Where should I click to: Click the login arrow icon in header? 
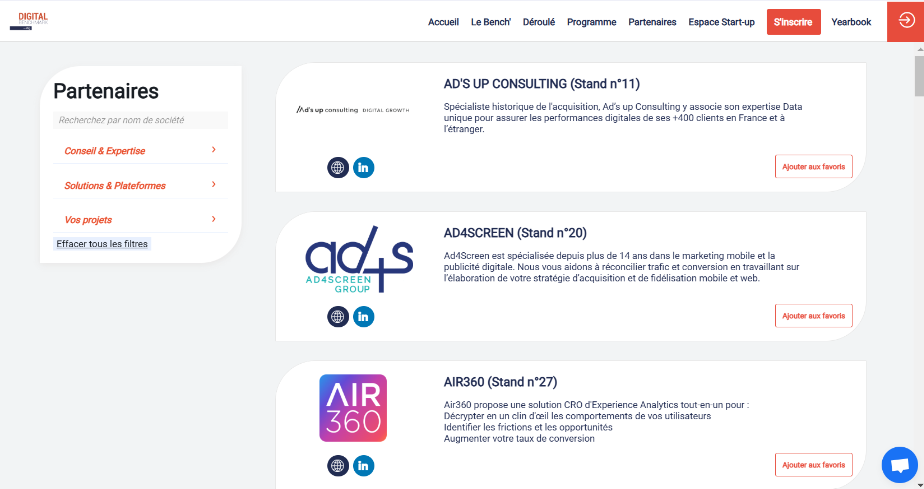tap(906, 21)
